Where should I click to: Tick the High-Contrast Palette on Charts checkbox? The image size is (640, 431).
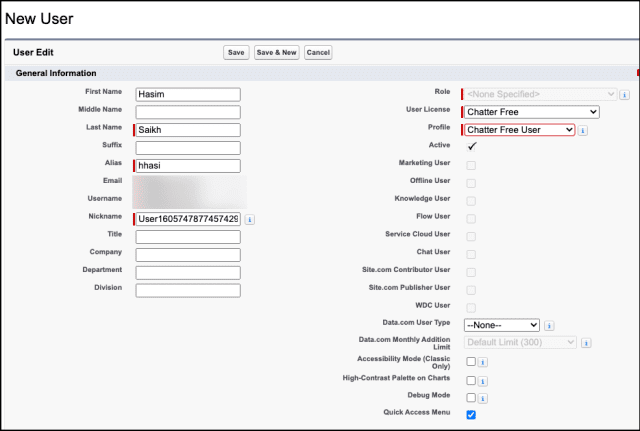click(x=471, y=380)
